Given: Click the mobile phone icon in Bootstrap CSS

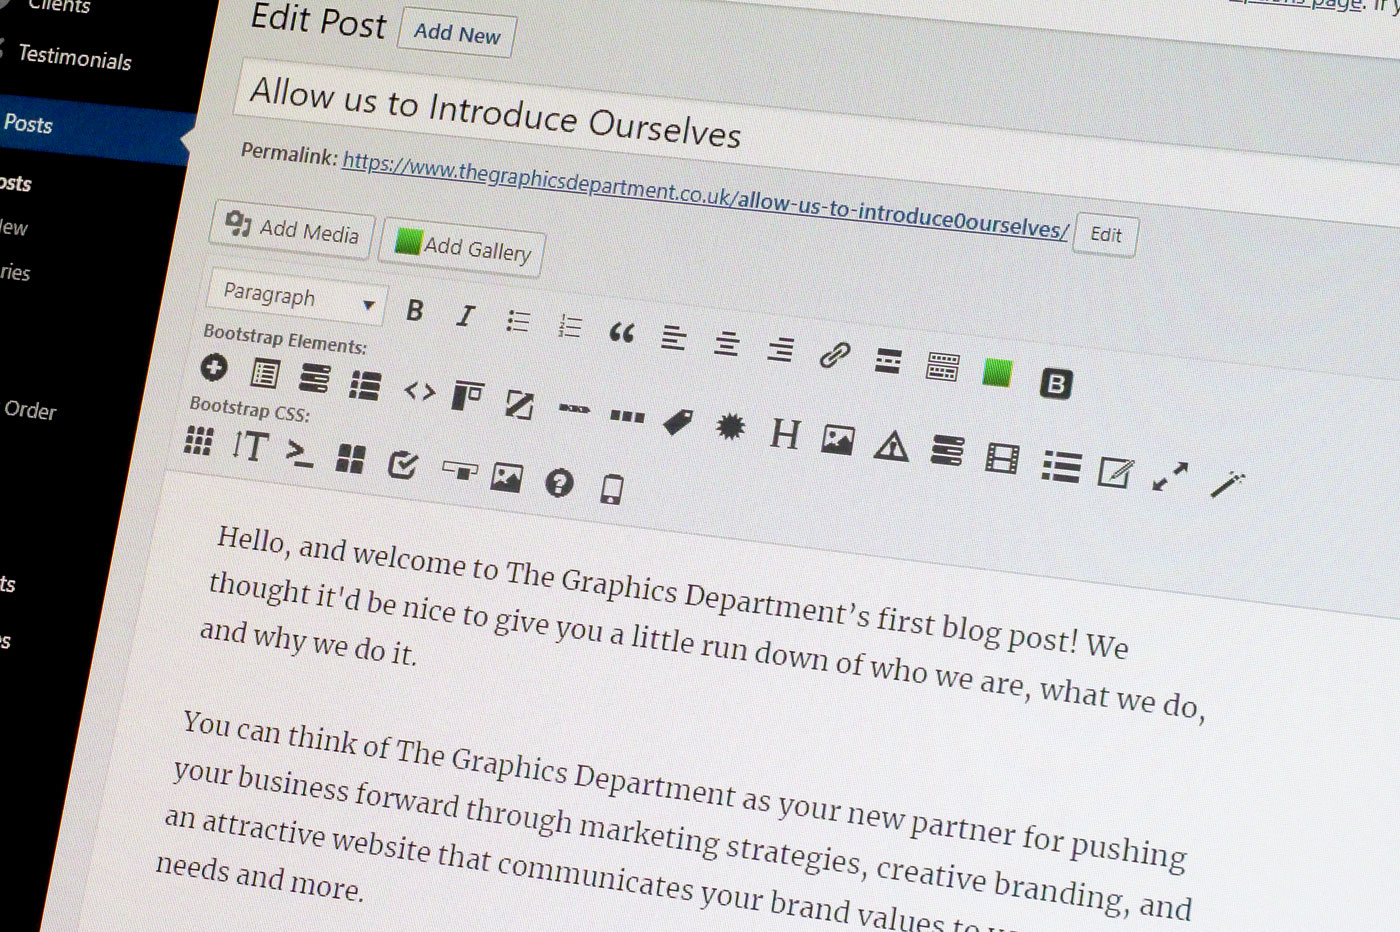Looking at the screenshot, I should 612,489.
